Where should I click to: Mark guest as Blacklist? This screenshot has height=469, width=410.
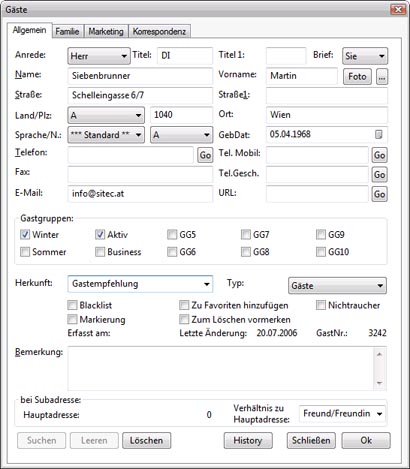[72, 305]
